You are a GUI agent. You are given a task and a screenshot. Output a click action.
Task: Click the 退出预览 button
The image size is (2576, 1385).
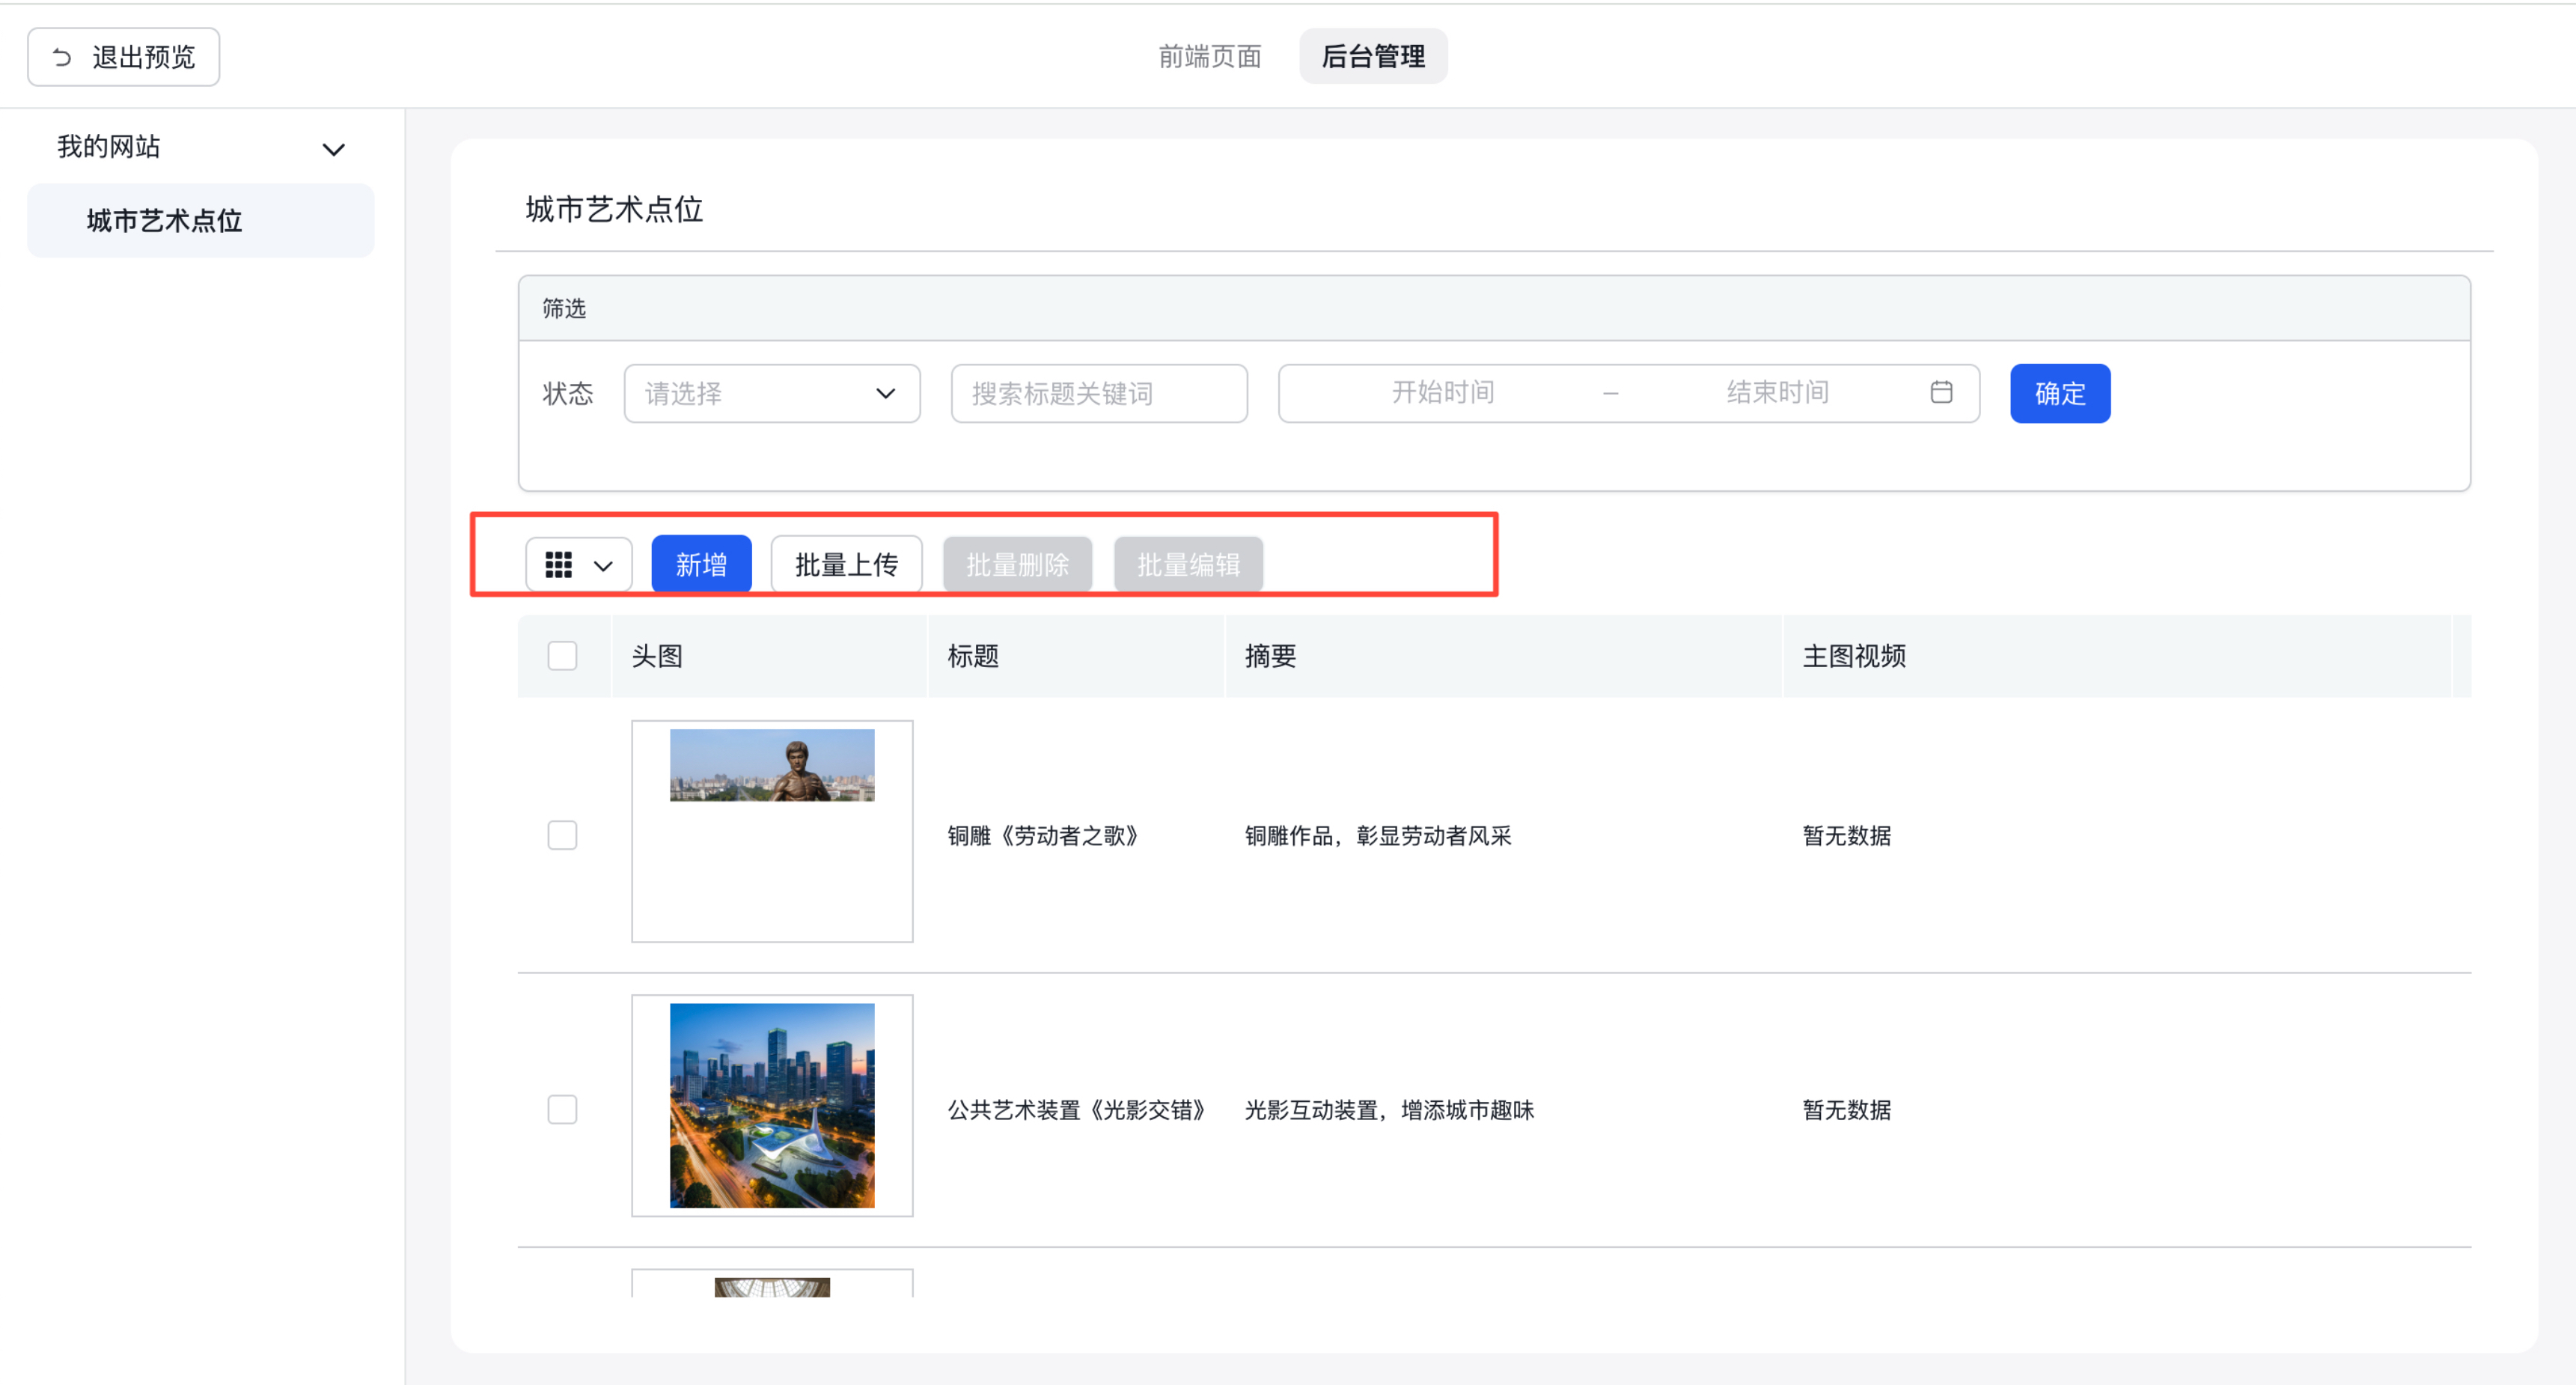(123, 57)
